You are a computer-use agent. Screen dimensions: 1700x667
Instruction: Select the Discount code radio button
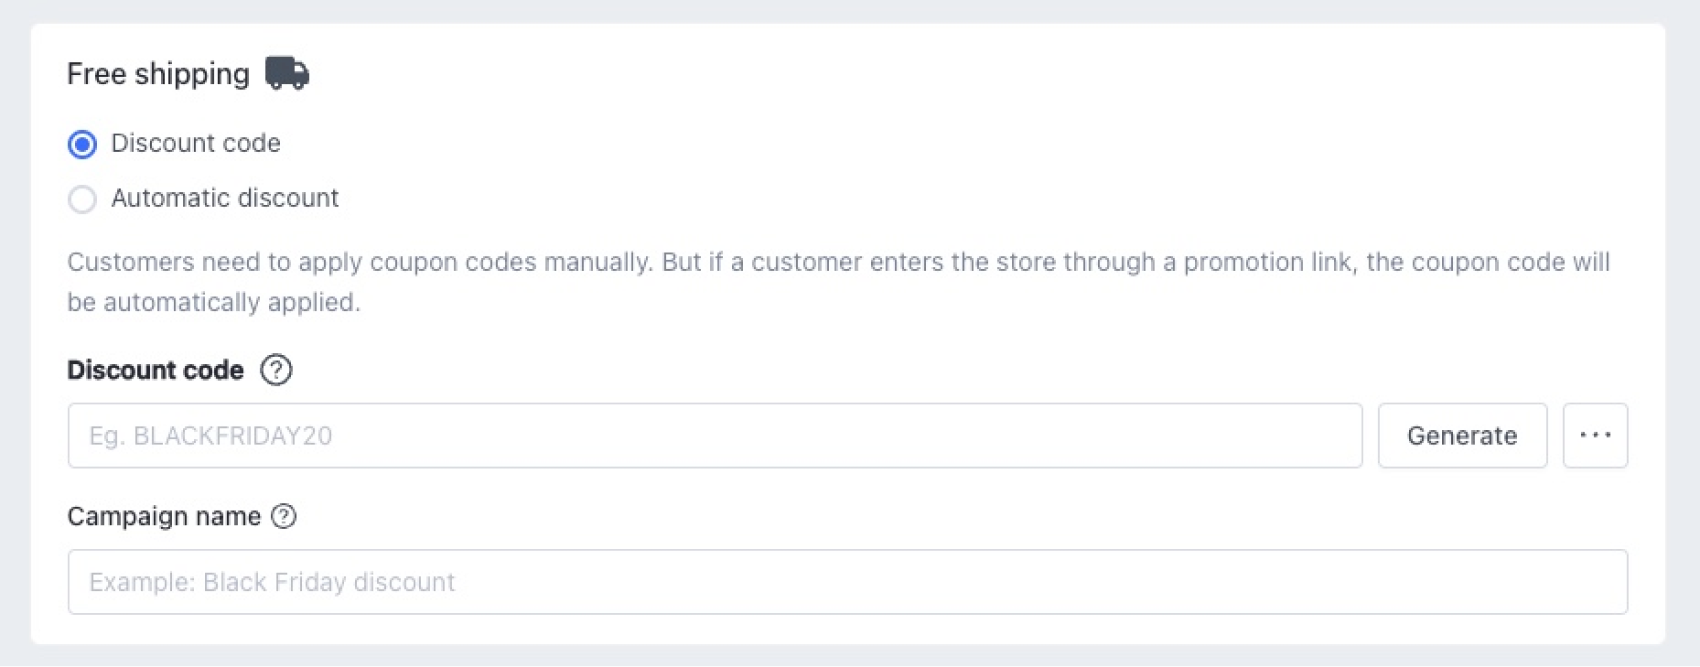click(82, 144)
